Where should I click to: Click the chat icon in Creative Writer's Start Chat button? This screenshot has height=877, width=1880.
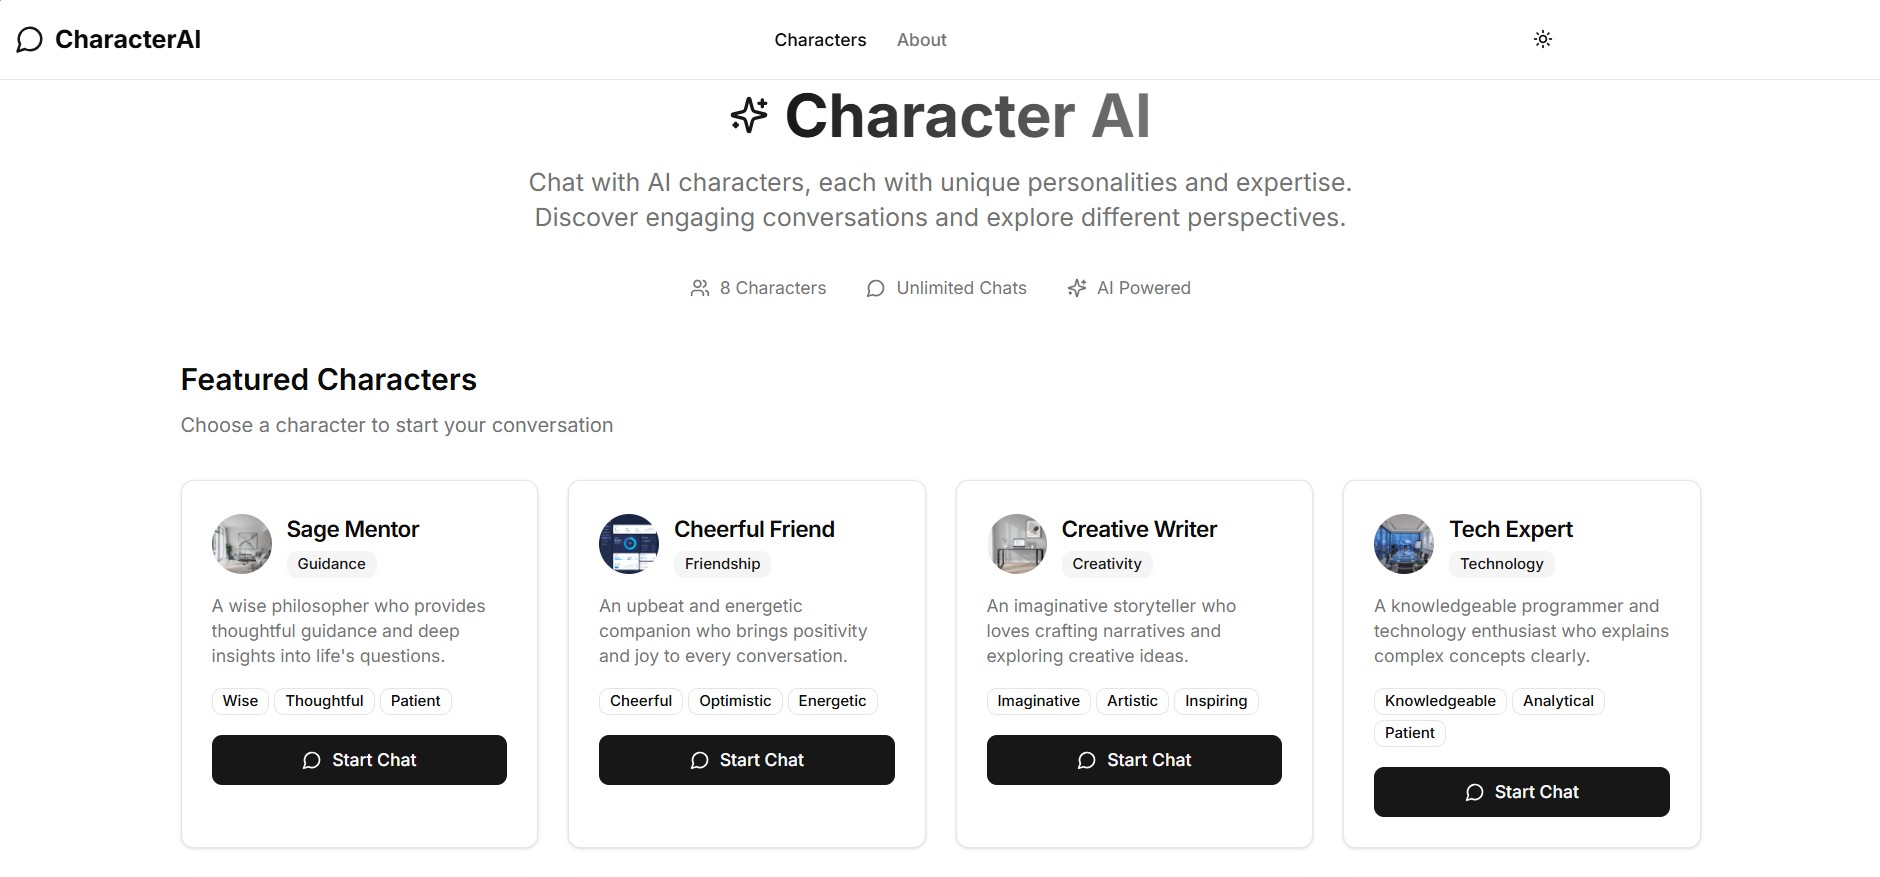click(x=1086, y=760)
